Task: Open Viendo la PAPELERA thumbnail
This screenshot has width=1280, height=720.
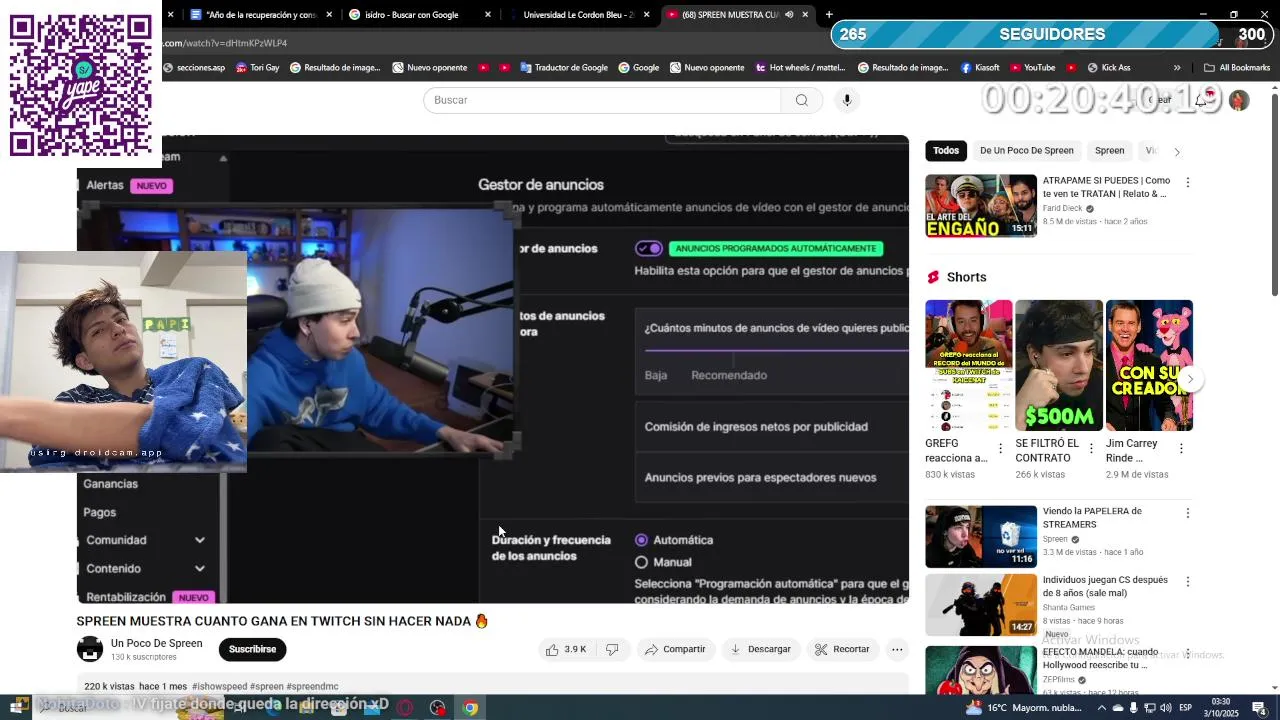Action: 981,537
